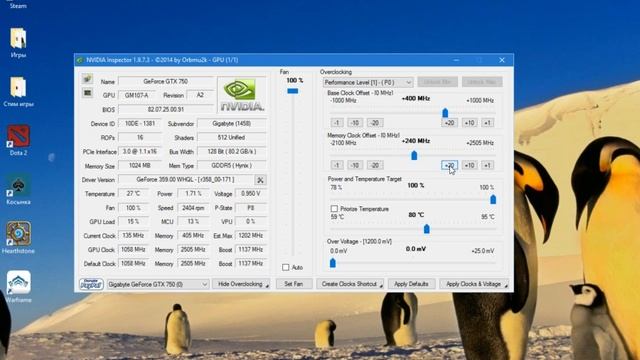Click the Speed 2404 rpm value

coord(193,208)
